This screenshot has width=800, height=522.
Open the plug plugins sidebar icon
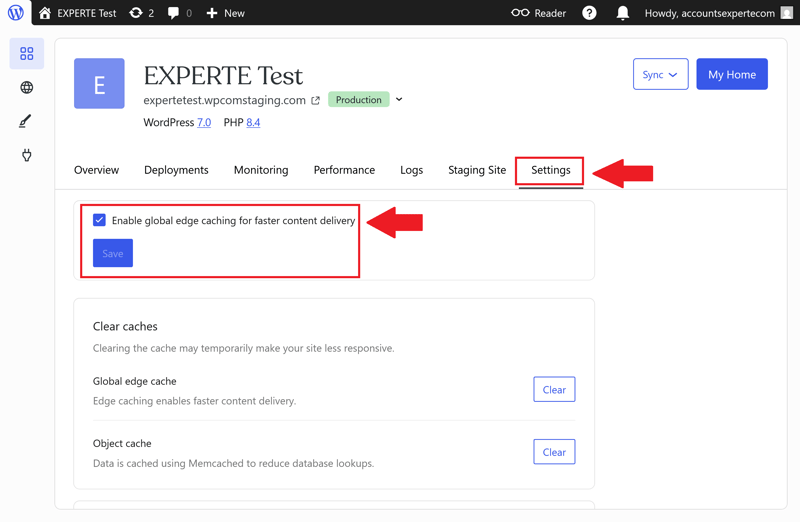27,155
